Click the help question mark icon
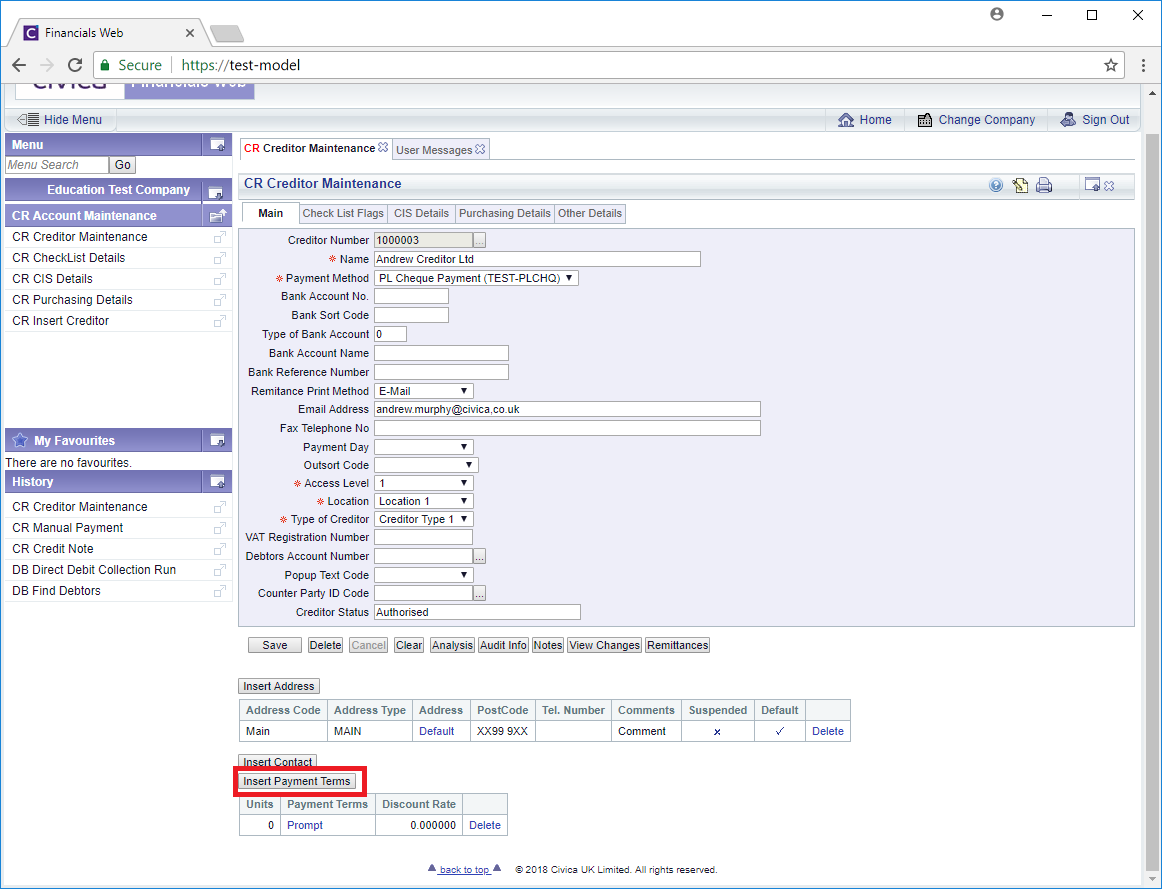The height and width of the screenshot is (889, 1162). [996, 185]
